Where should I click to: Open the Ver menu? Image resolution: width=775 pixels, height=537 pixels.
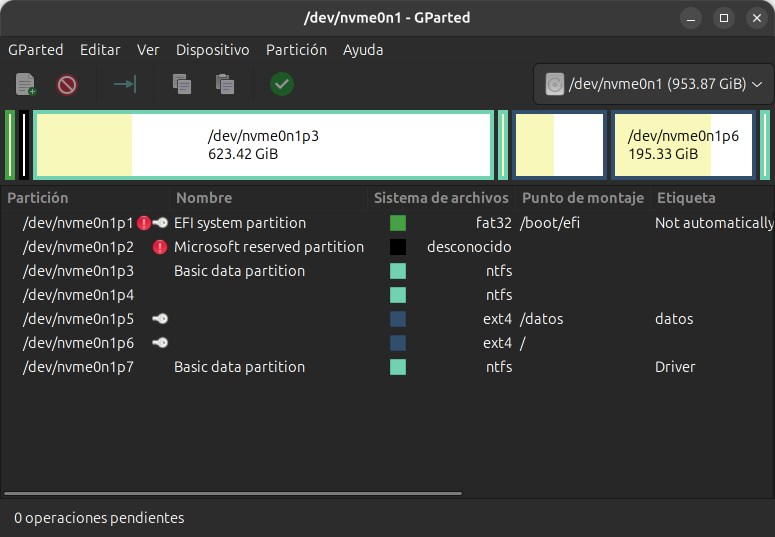pyautogui.click(x=148, y=50)
